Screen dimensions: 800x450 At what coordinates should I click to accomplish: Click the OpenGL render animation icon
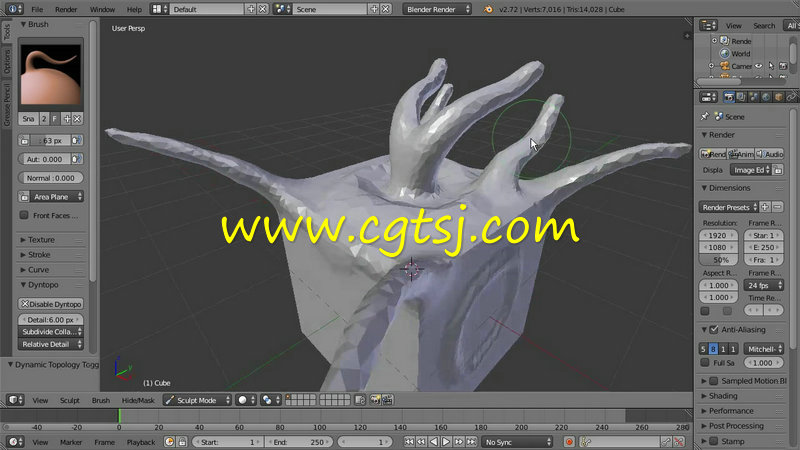387,400
